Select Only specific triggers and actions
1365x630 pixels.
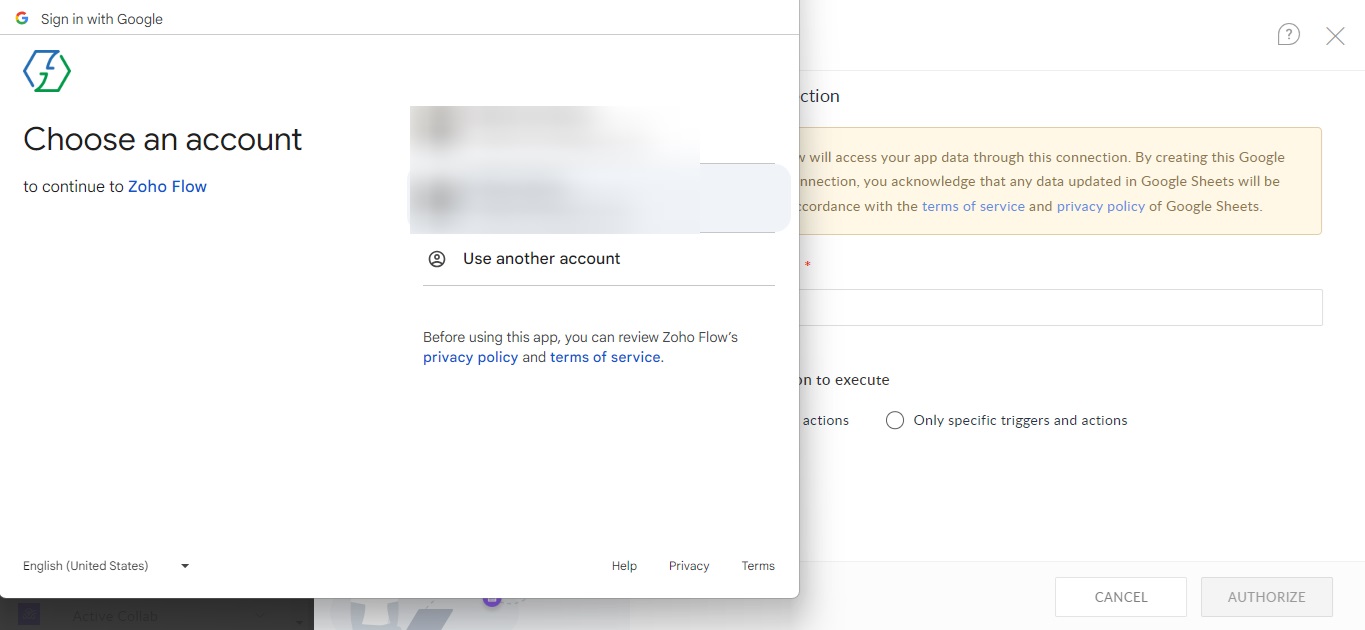point(894,420)
